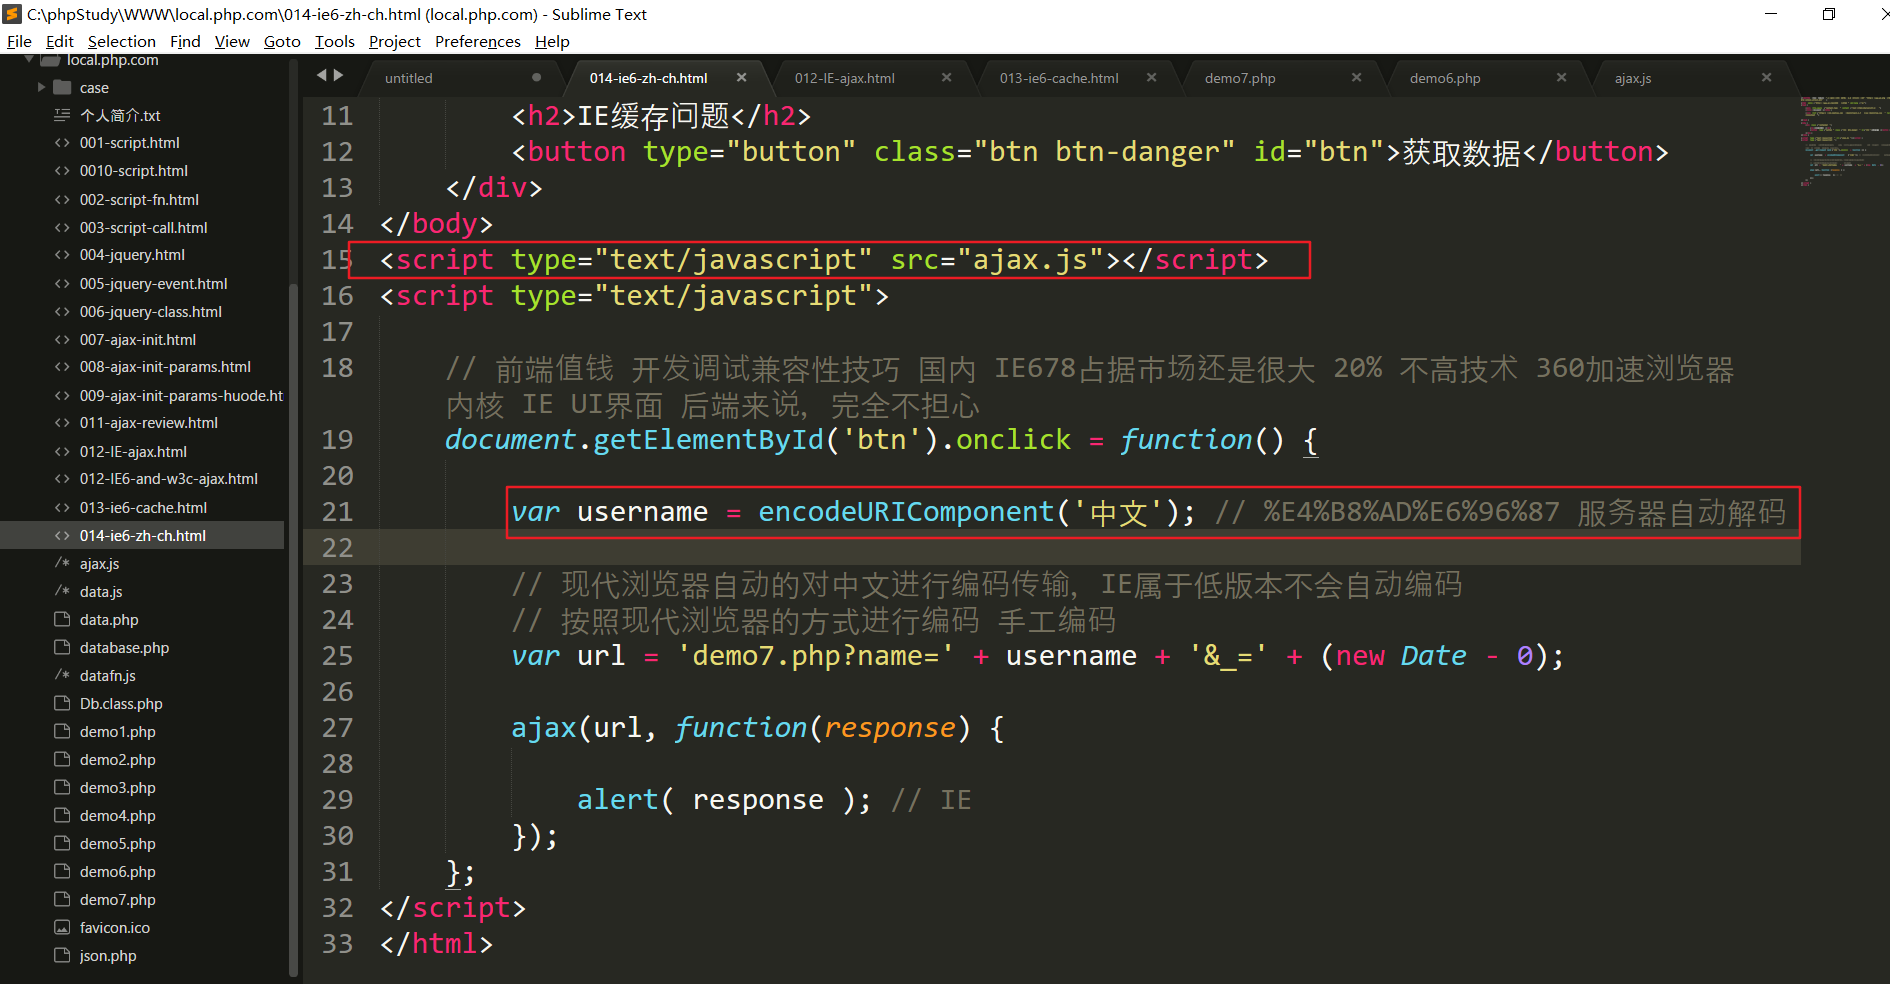Navigate to next tab with right arrow

tap(339, 76)
